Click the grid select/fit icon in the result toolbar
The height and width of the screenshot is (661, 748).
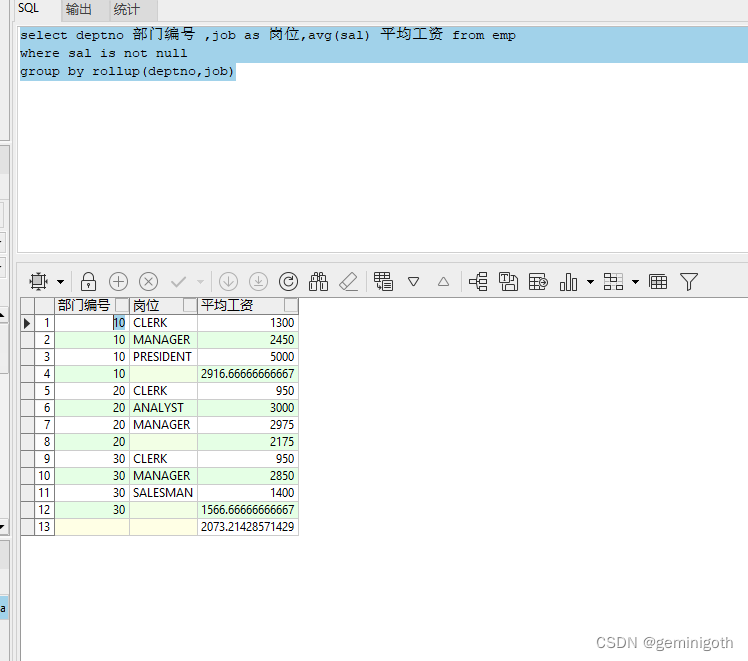(39, 281)
